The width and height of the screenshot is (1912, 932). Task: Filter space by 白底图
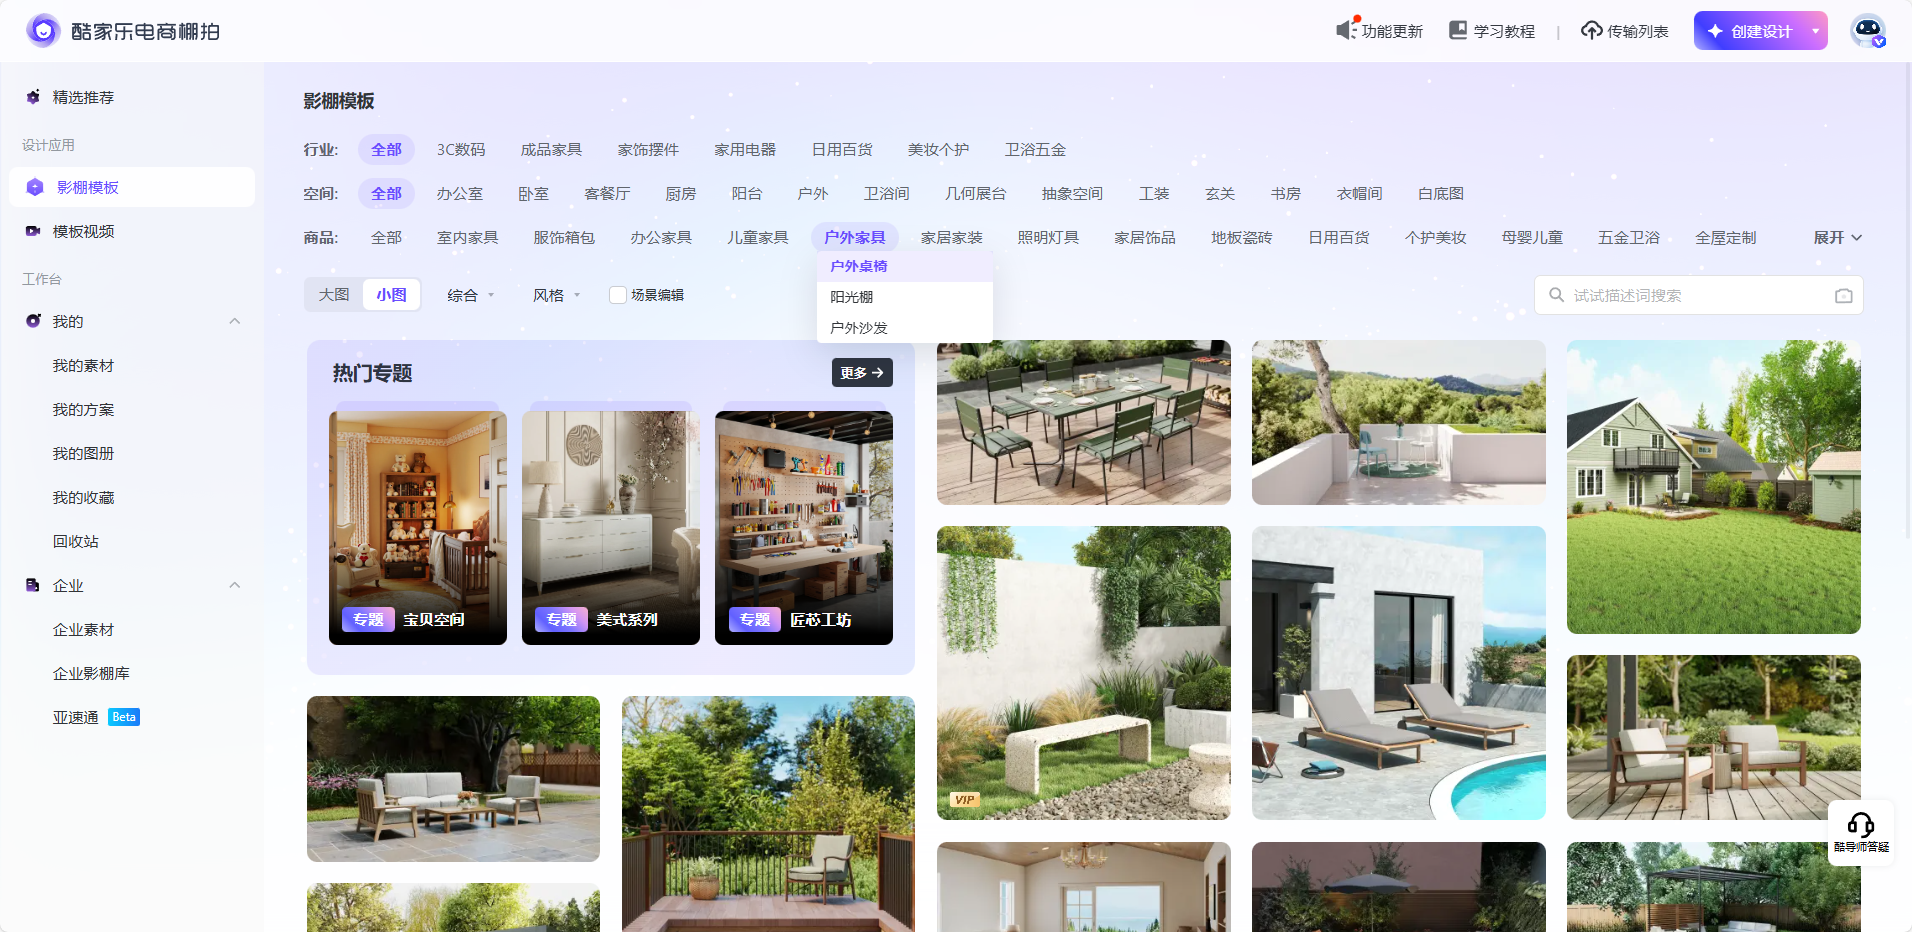[1440, 194]
